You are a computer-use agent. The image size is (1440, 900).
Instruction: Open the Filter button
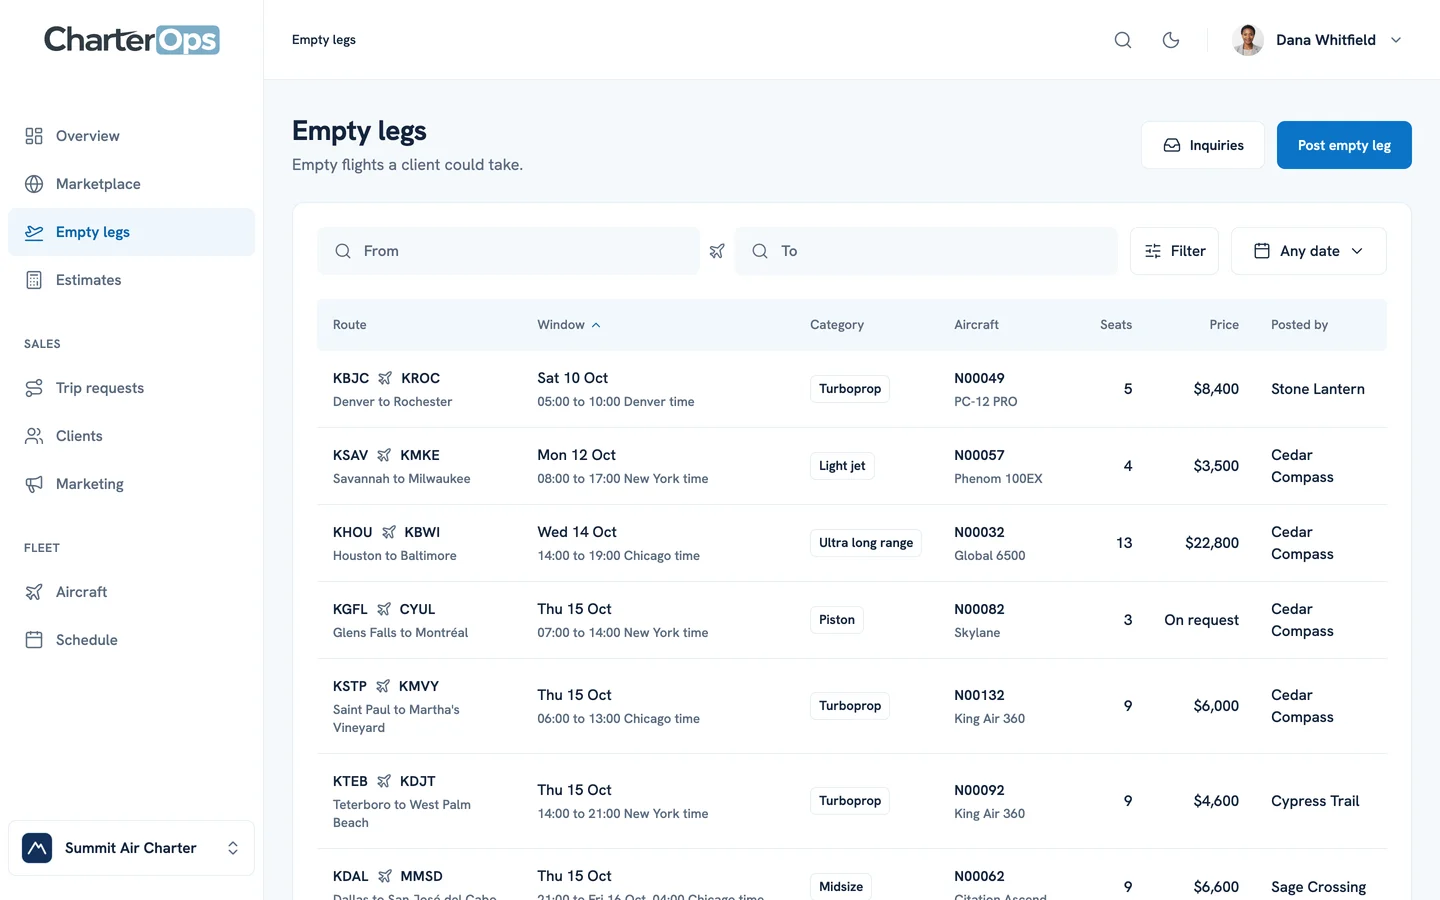1174,251
